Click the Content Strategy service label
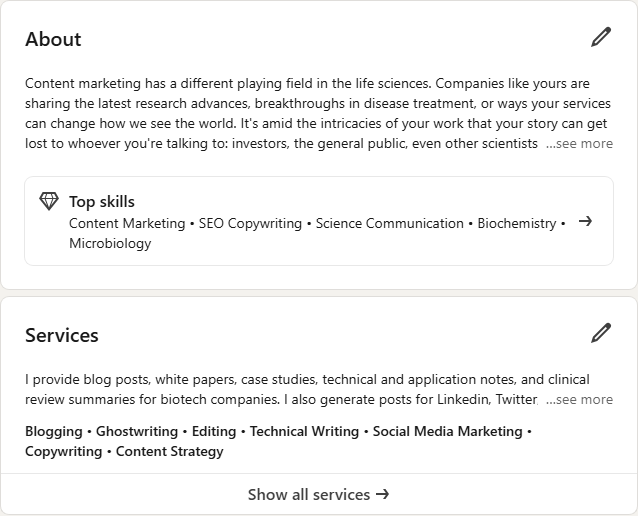 pos(170,451)
